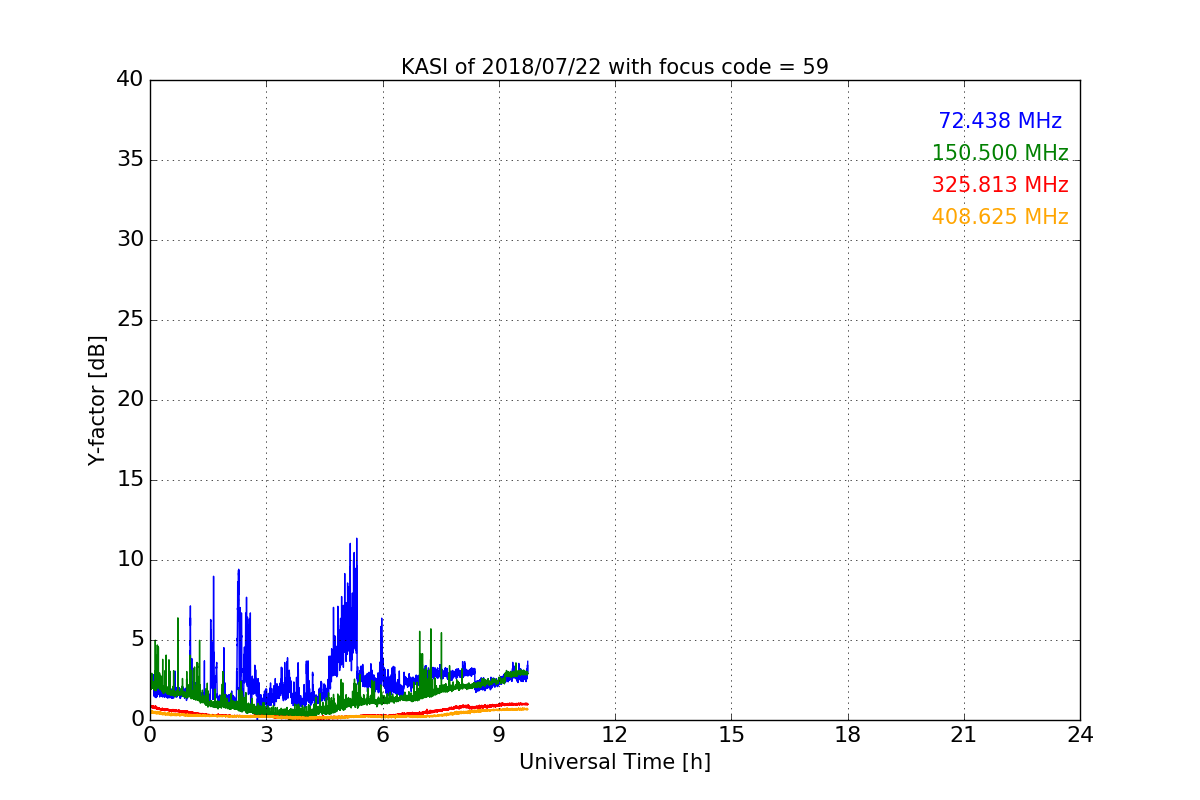Select the y-axis tick label 40

pyautogui.click(x=130, y=79)
